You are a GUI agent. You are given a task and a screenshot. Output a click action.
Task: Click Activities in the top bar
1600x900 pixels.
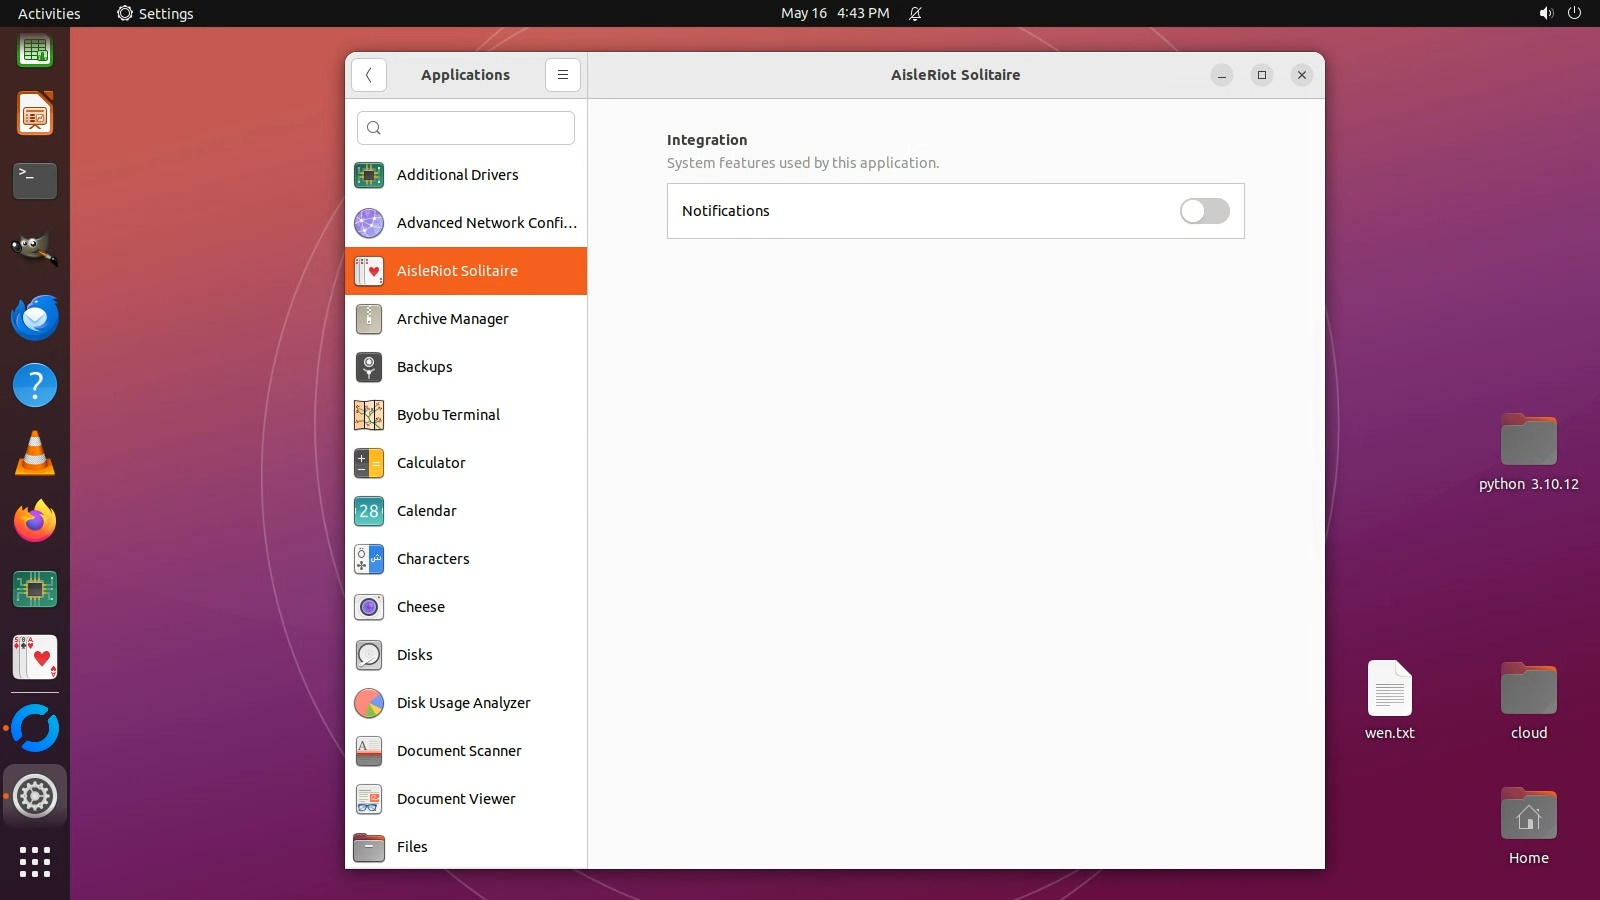(x=49, y=13)
